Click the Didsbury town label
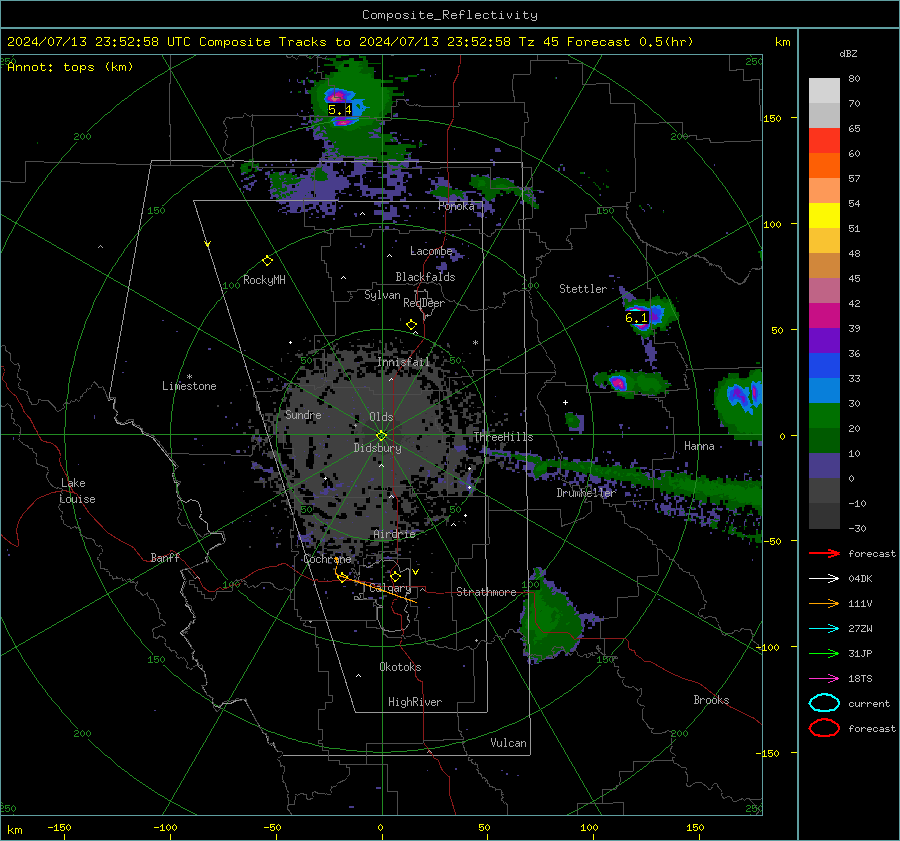The width and height of the screenshot is (900, 841). 377,448
